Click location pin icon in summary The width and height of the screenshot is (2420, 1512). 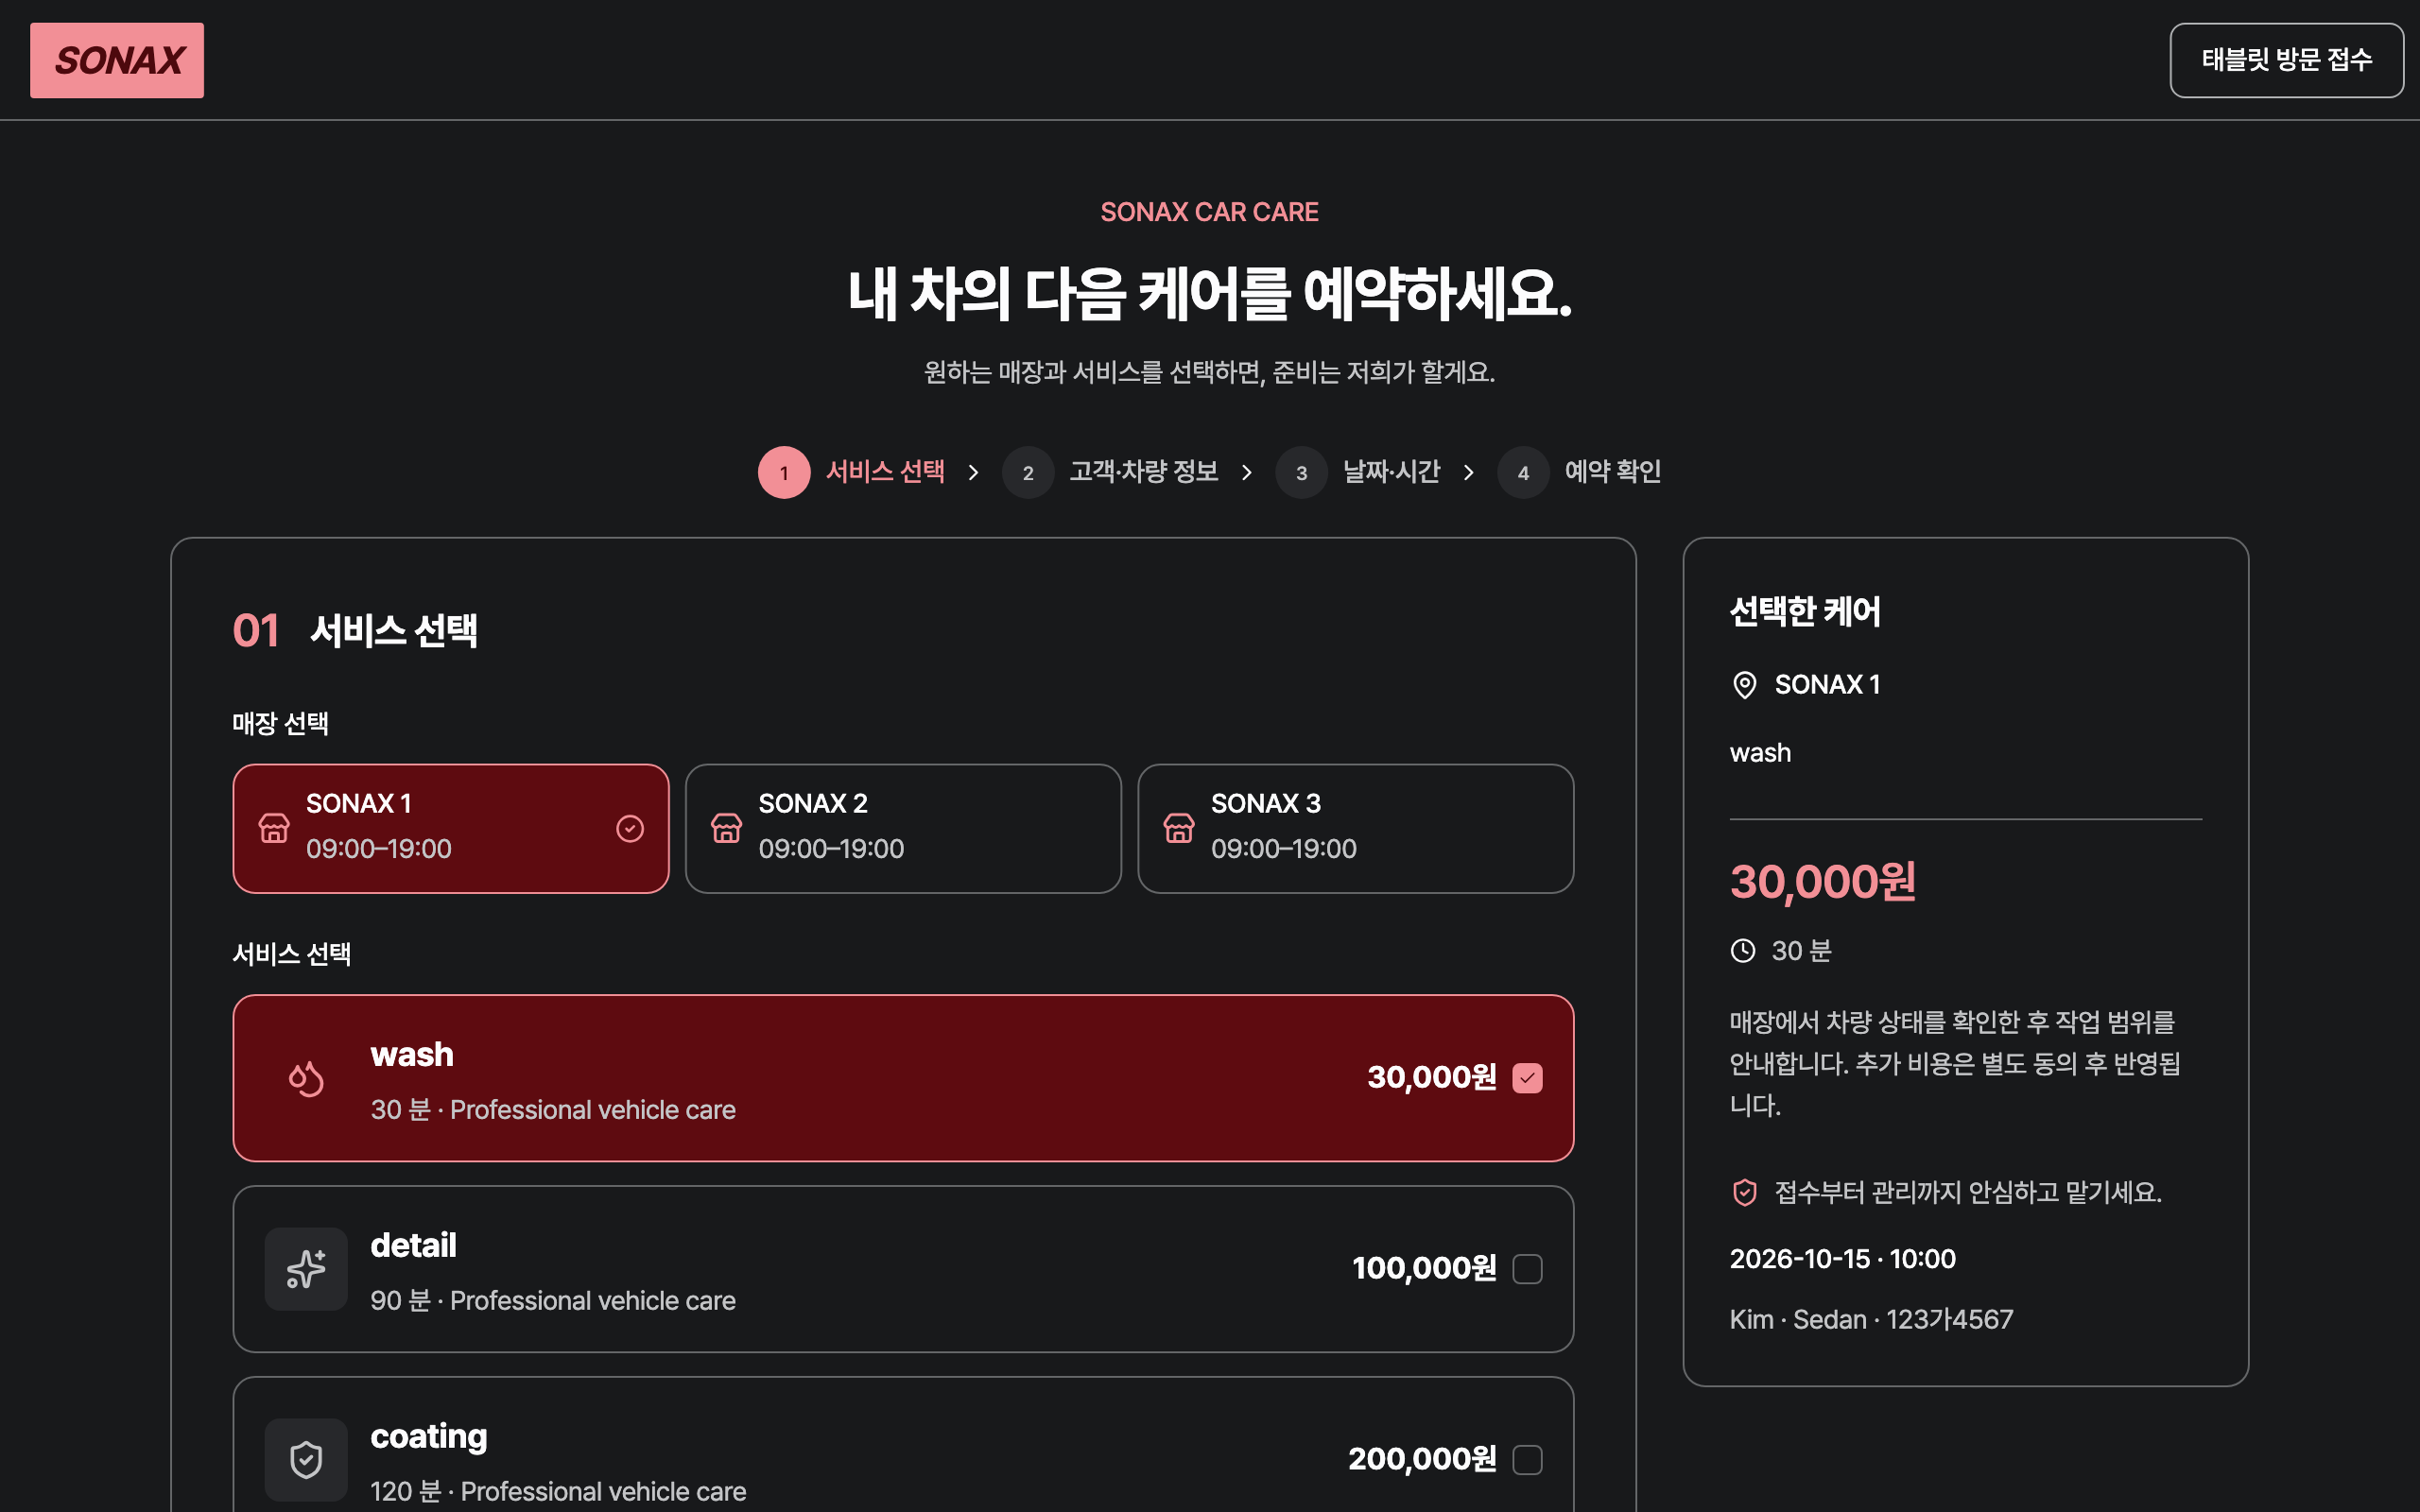(x=1744, y=685)
